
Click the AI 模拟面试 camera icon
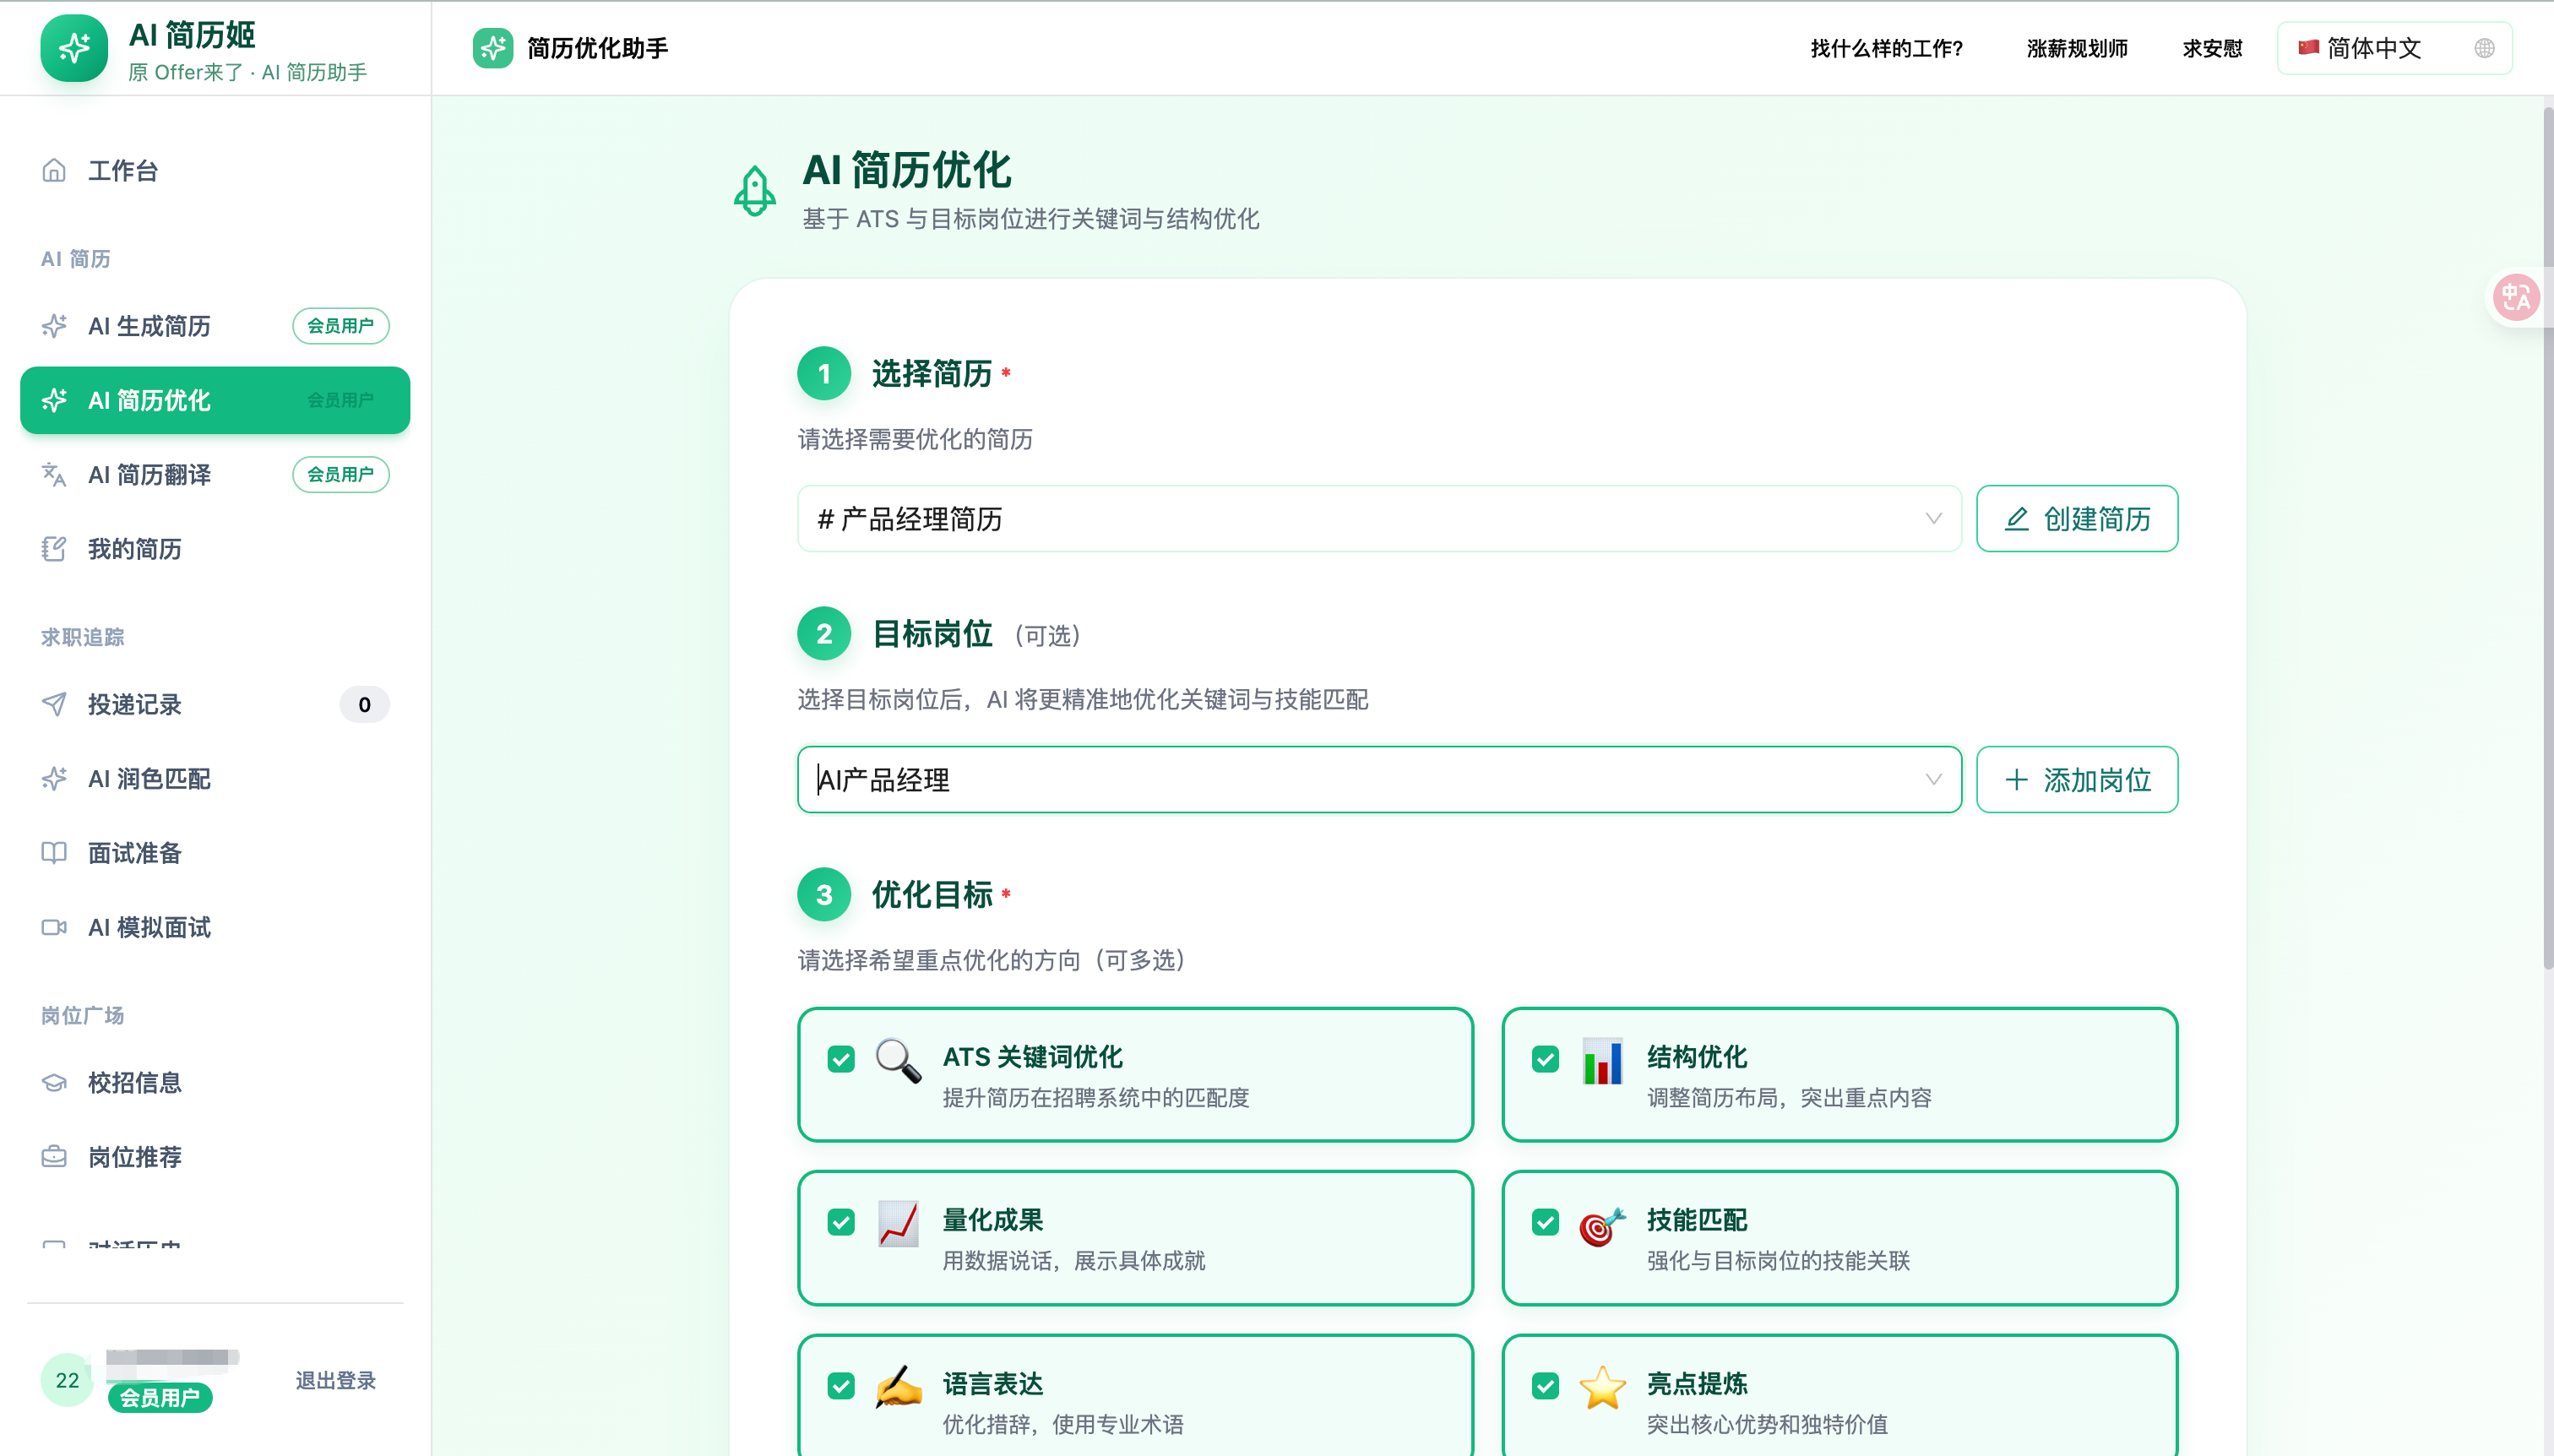[x=54, y=927]
